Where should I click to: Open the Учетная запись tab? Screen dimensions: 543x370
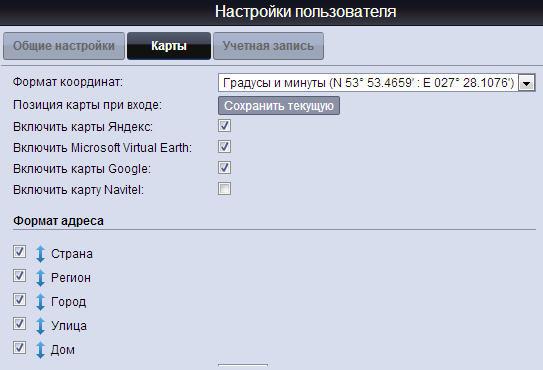(268, 46)
